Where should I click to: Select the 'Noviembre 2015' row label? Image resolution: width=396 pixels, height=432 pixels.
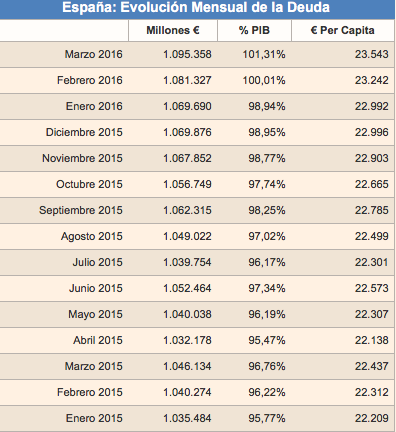coord(82,158)
